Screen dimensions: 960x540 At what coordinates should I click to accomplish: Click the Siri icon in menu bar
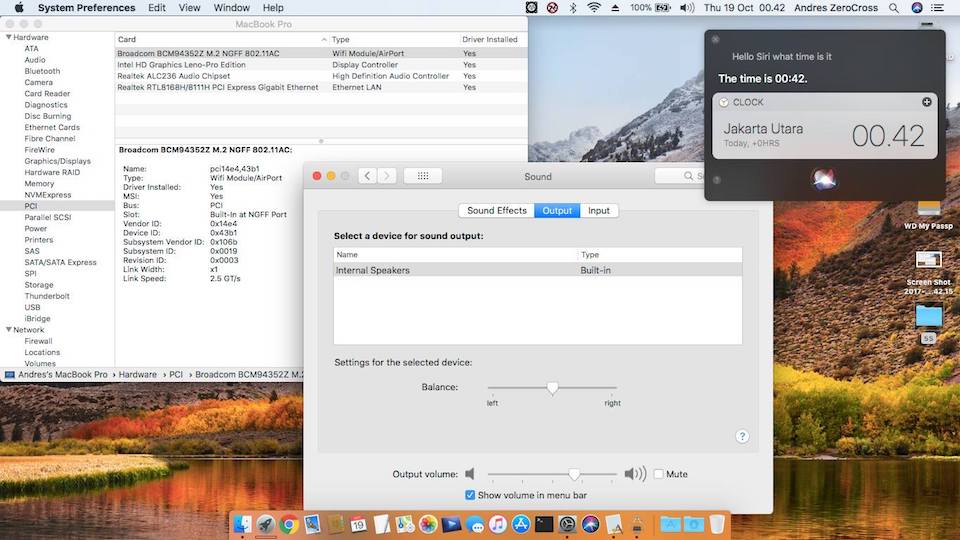917,8
